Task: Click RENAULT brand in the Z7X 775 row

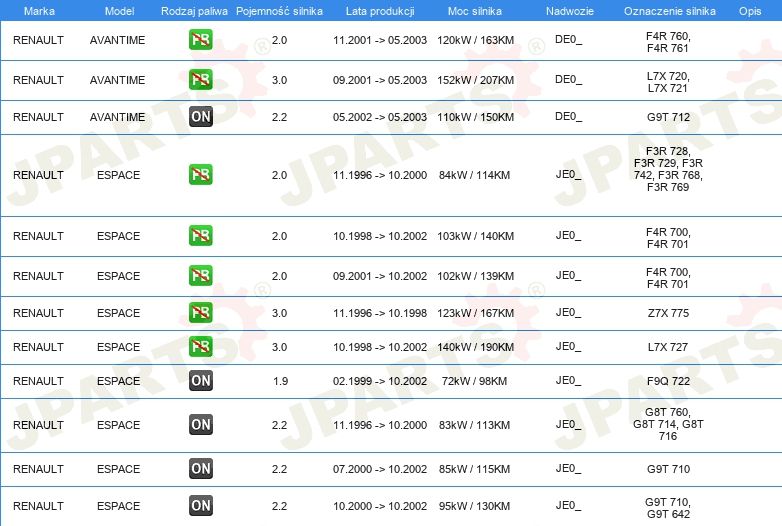Action: 38,313
